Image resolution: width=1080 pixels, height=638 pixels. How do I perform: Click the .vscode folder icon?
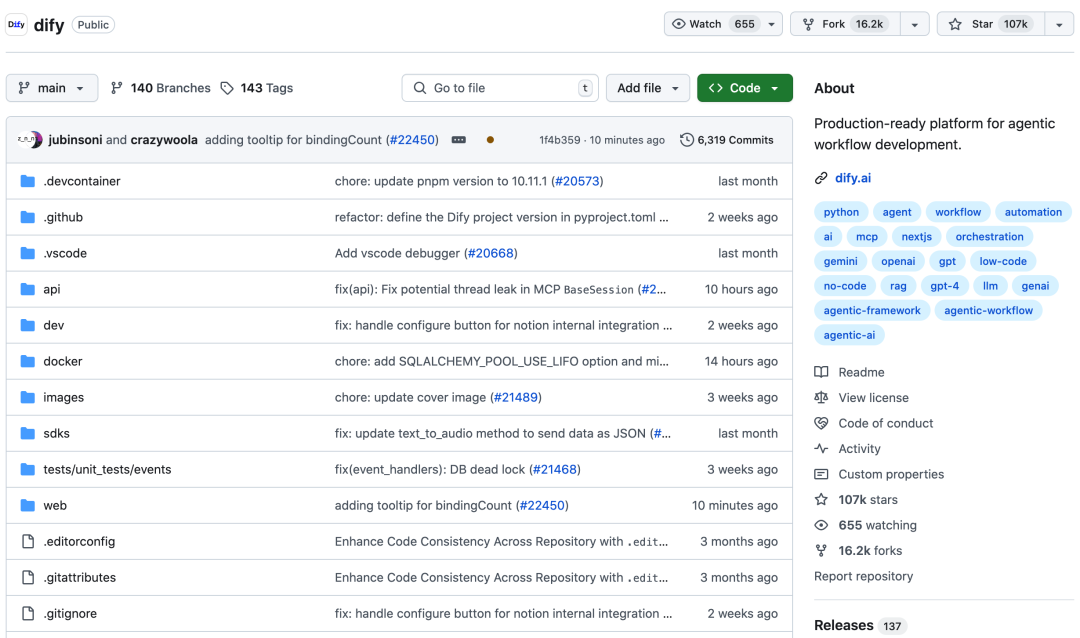pos(28,253)
